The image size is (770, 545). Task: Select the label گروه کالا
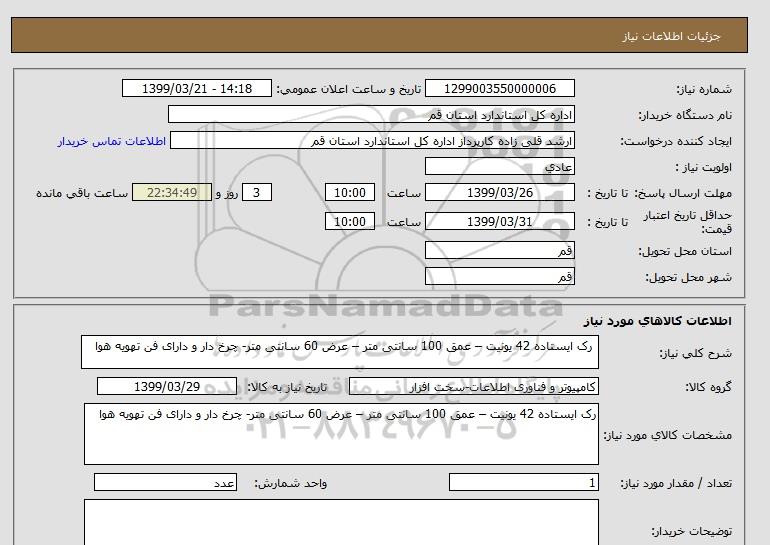(x=709, y=387)
